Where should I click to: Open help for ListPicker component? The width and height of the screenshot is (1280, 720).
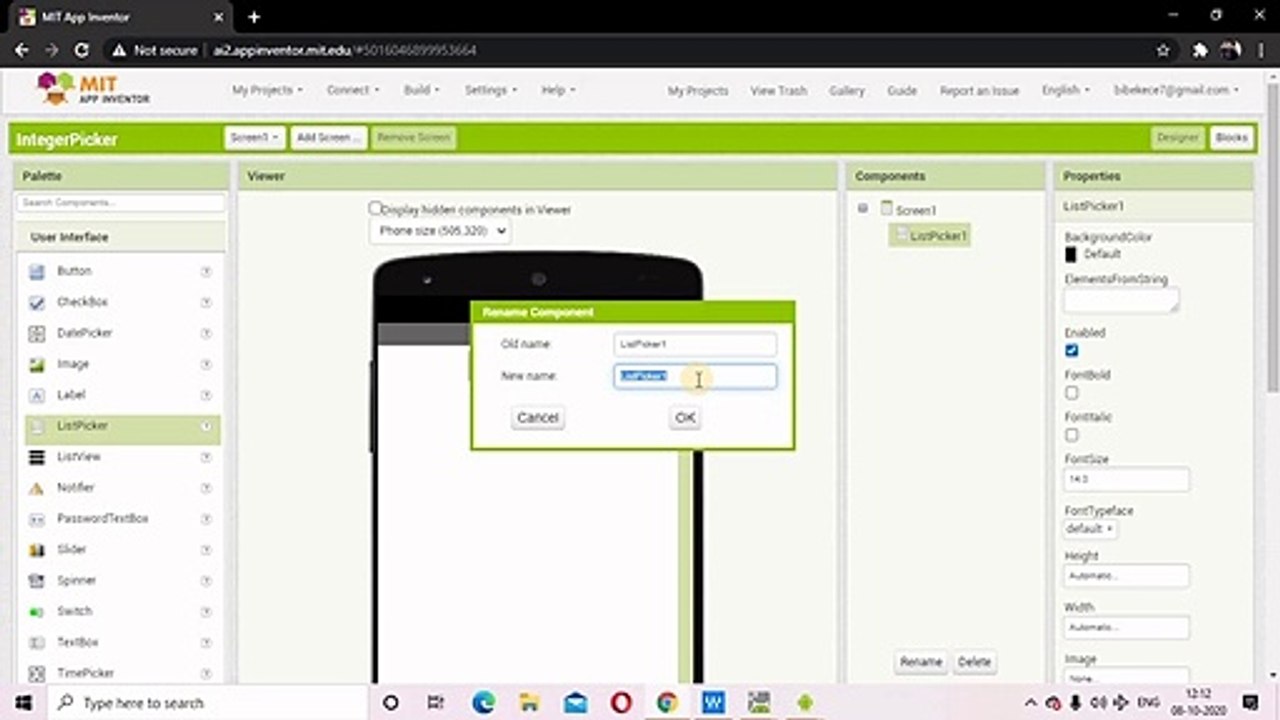coord(206,426)
